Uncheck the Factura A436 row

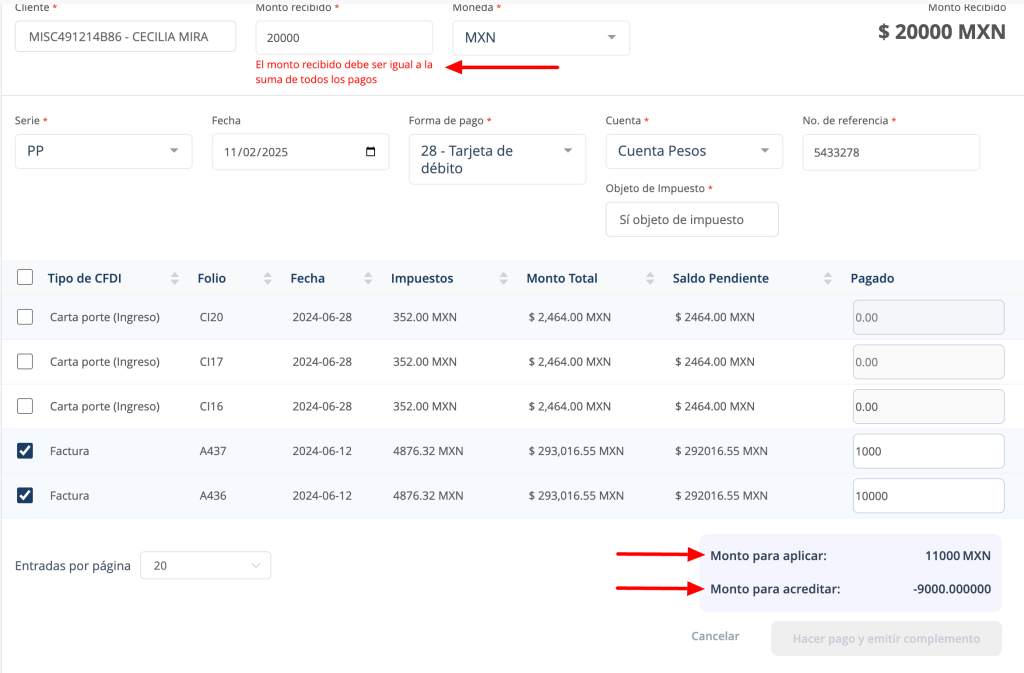(x=25, y=495)
